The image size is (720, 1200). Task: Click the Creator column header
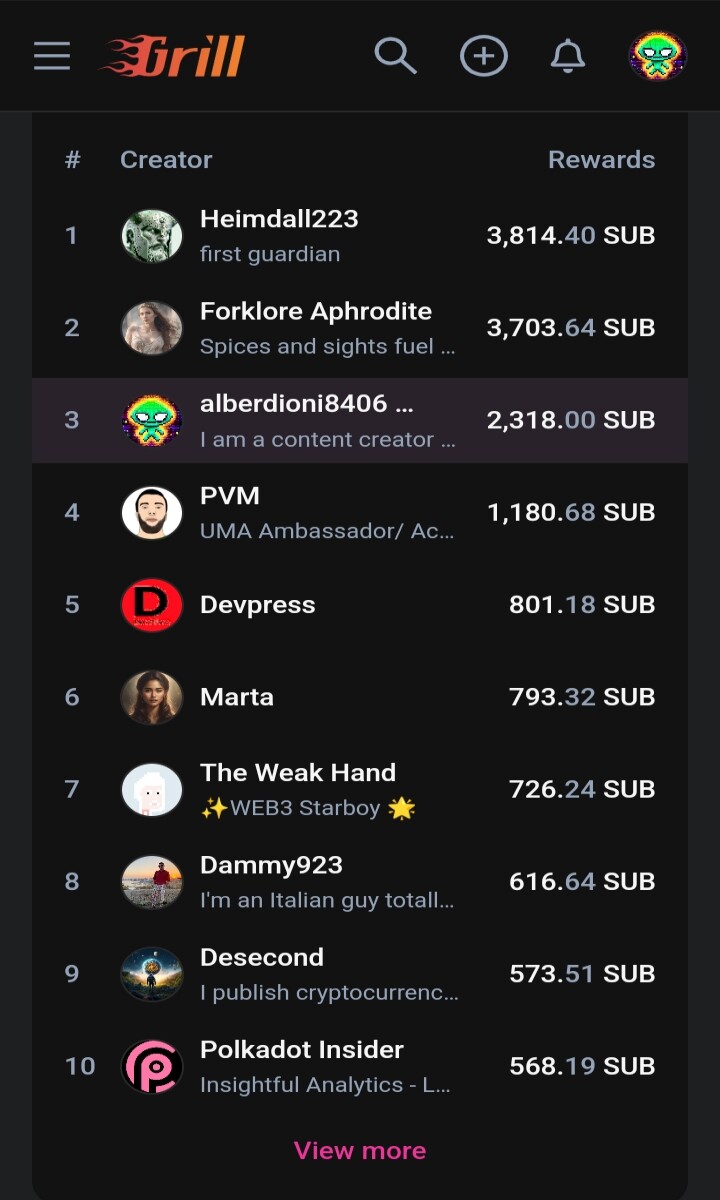[x=166, y=160]
